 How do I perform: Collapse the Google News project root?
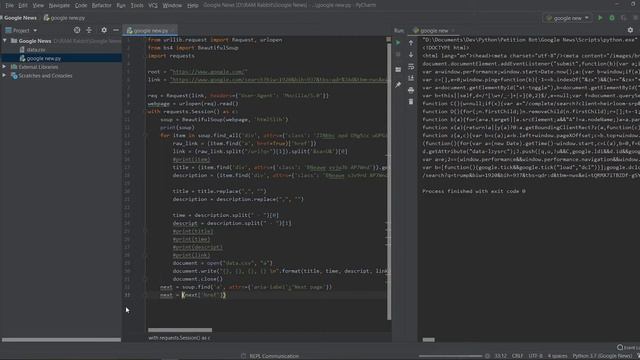click(4, 41)
